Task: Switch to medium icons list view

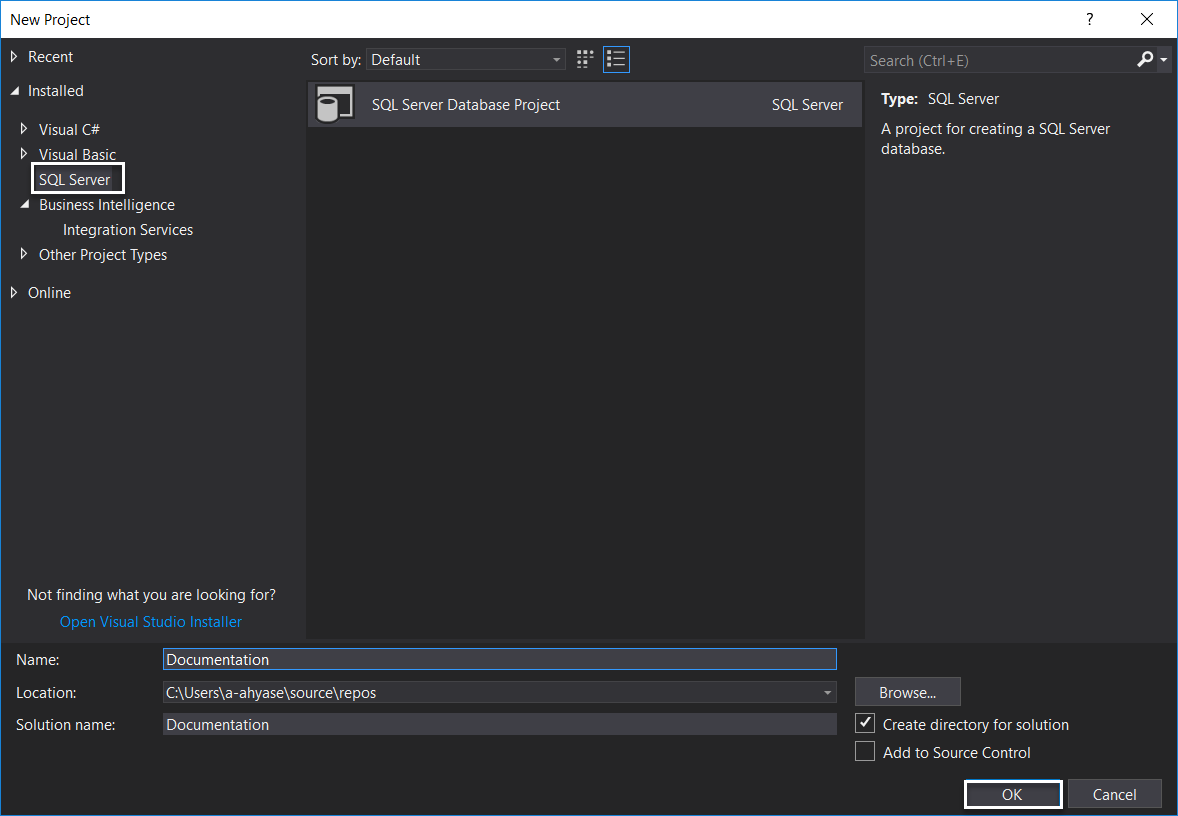Action: (616, 59)
